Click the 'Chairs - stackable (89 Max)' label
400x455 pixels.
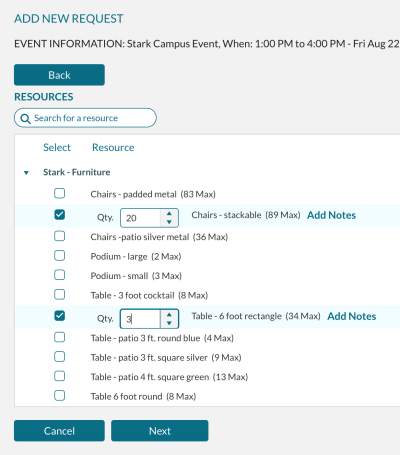pyautogui.click(x=246, y=215)
